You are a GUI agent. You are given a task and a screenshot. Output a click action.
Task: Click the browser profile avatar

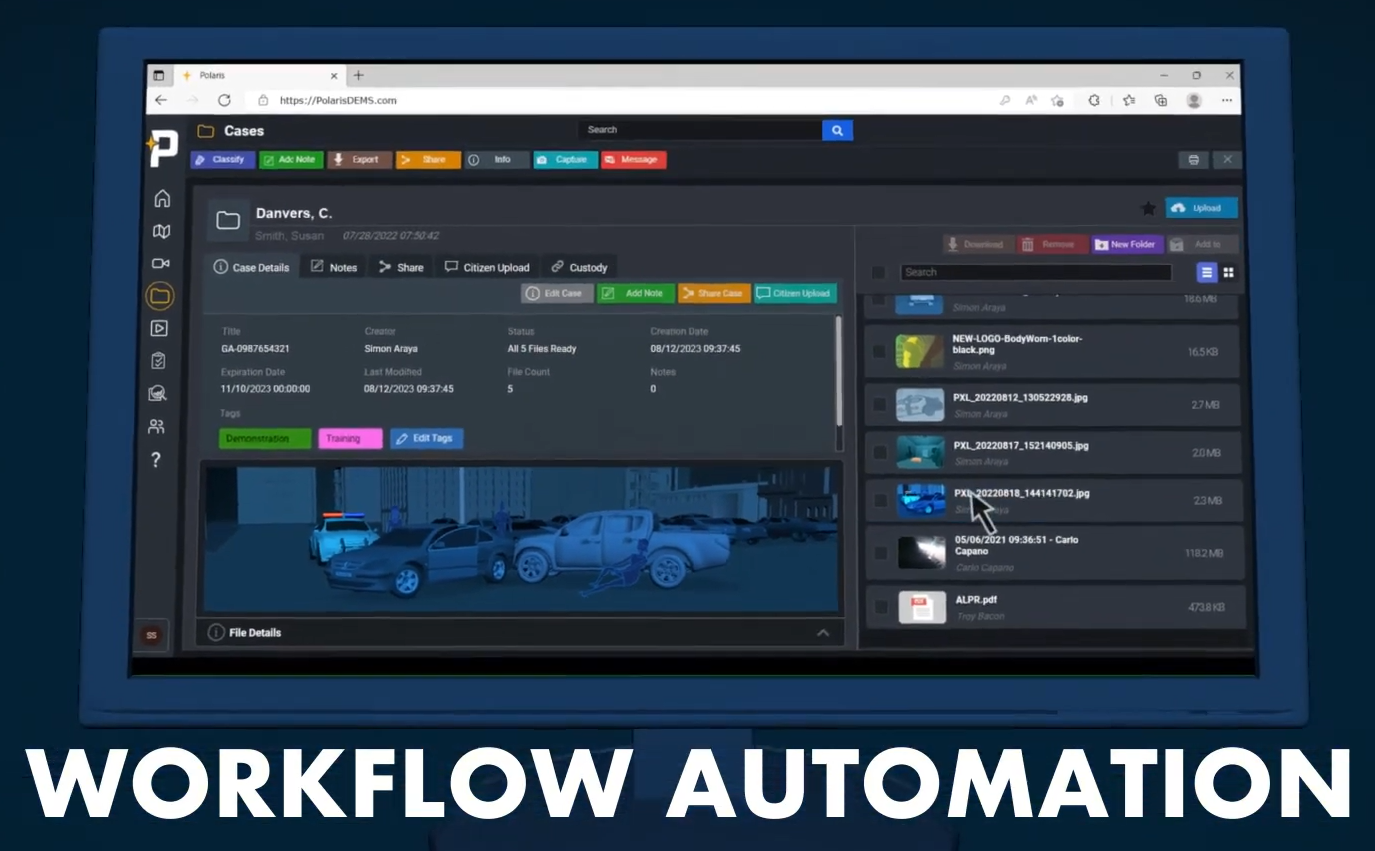1194,100
